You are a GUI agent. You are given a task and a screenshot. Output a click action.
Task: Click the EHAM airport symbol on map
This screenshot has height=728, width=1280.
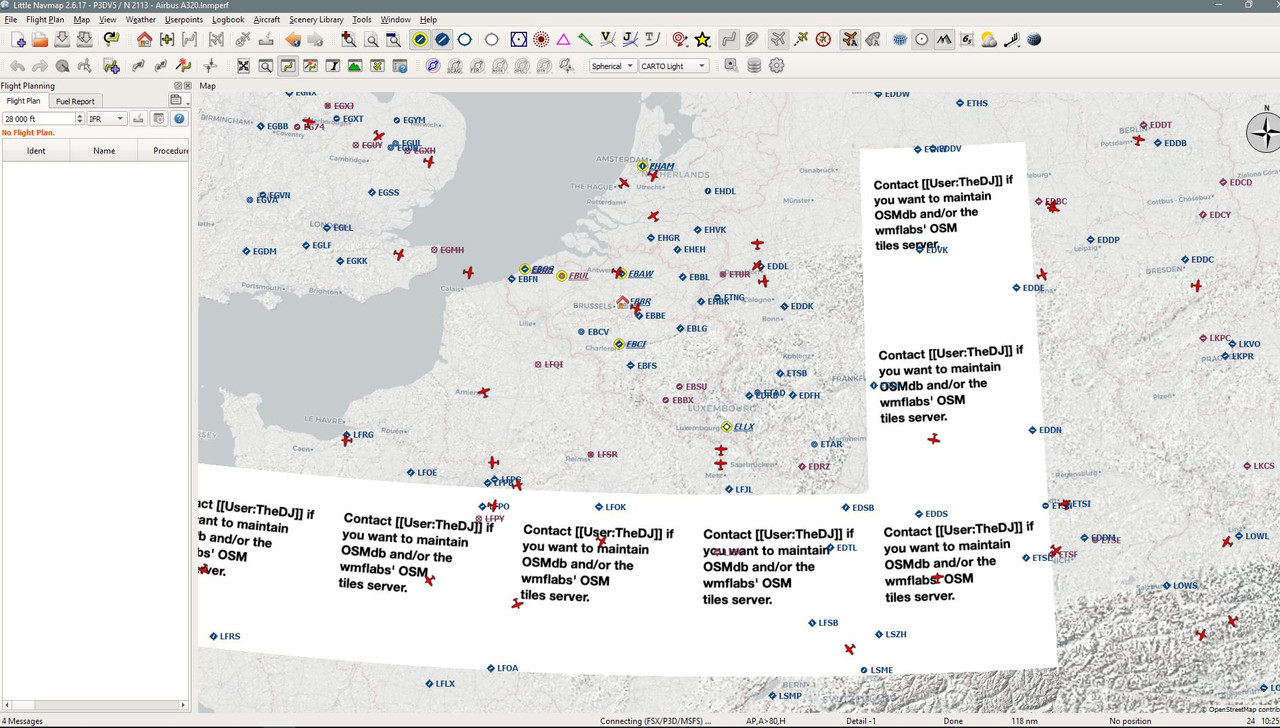click(x=643, y=166)
